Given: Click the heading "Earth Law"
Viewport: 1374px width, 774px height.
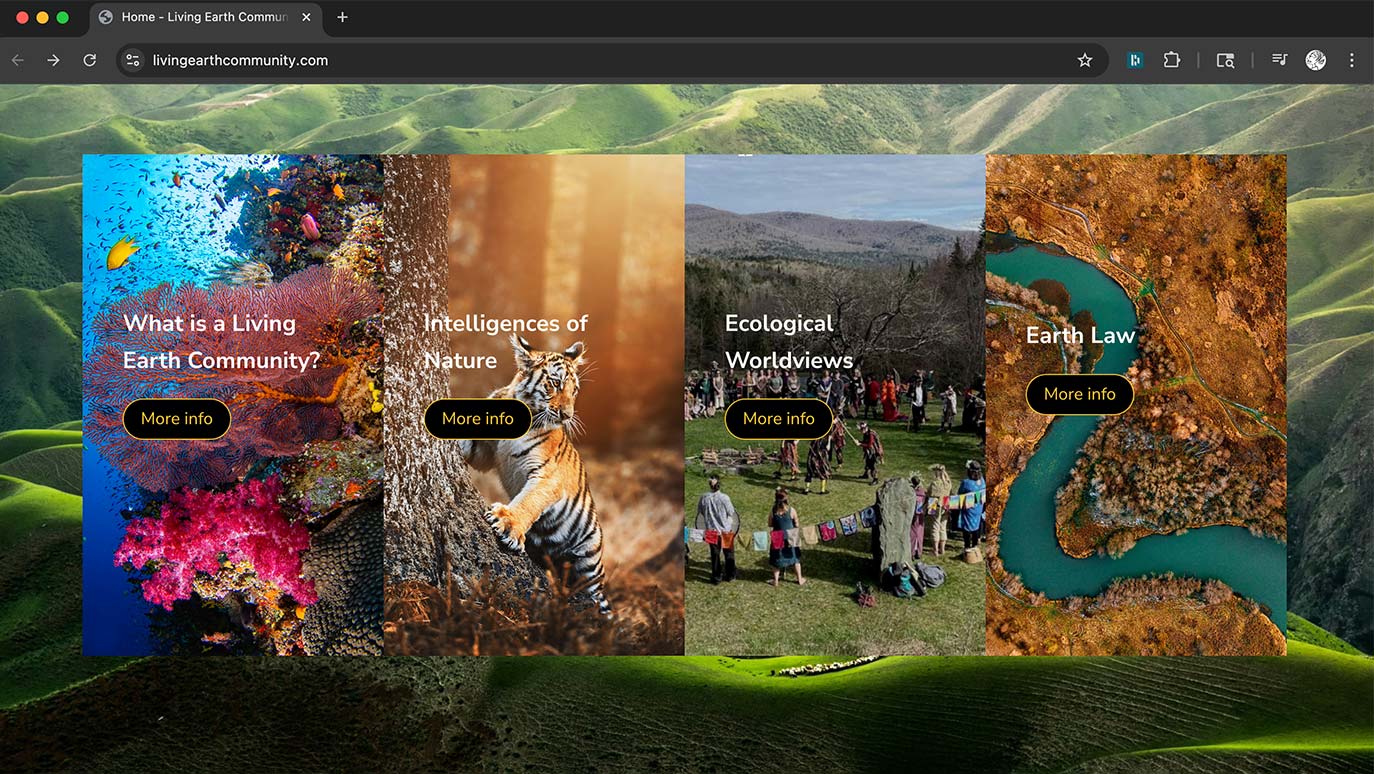Looking at the screenshot, I should (x=1080, y=335).
